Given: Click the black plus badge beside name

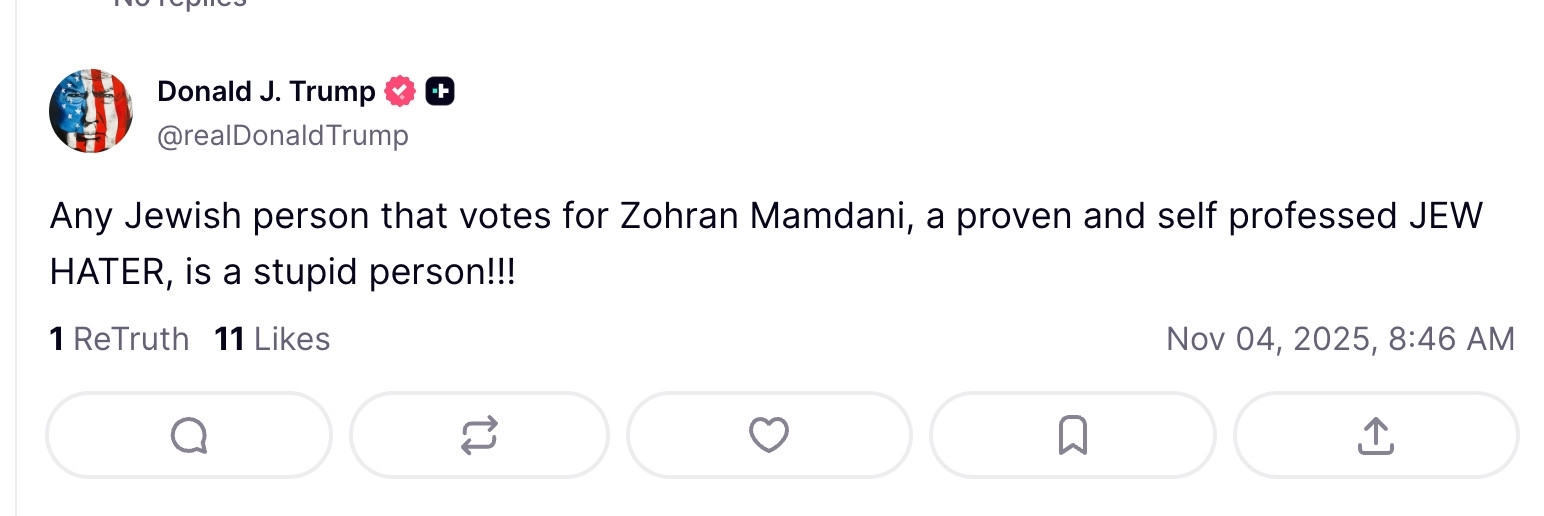Looking at the screenshot, I should 440,92.
